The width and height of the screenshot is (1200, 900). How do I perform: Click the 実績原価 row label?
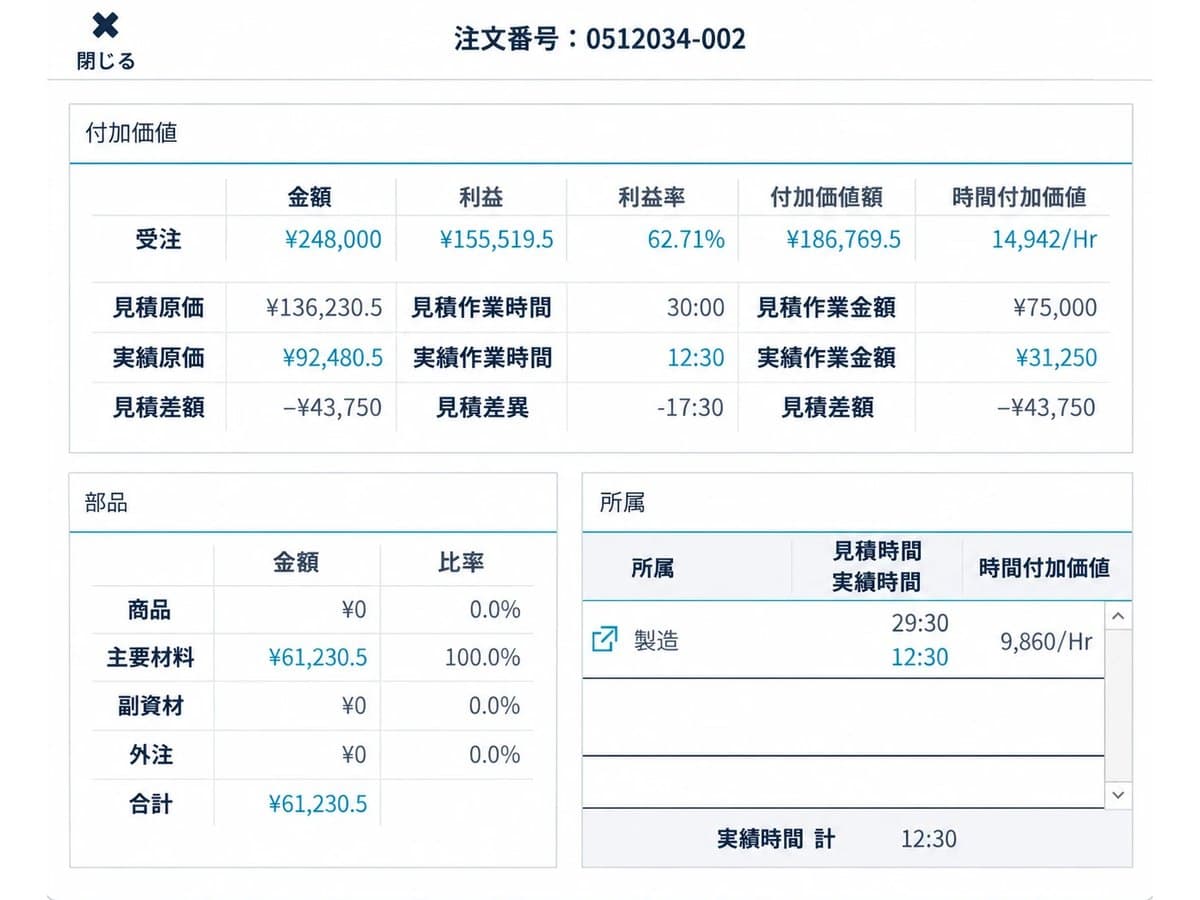[158, 357]
